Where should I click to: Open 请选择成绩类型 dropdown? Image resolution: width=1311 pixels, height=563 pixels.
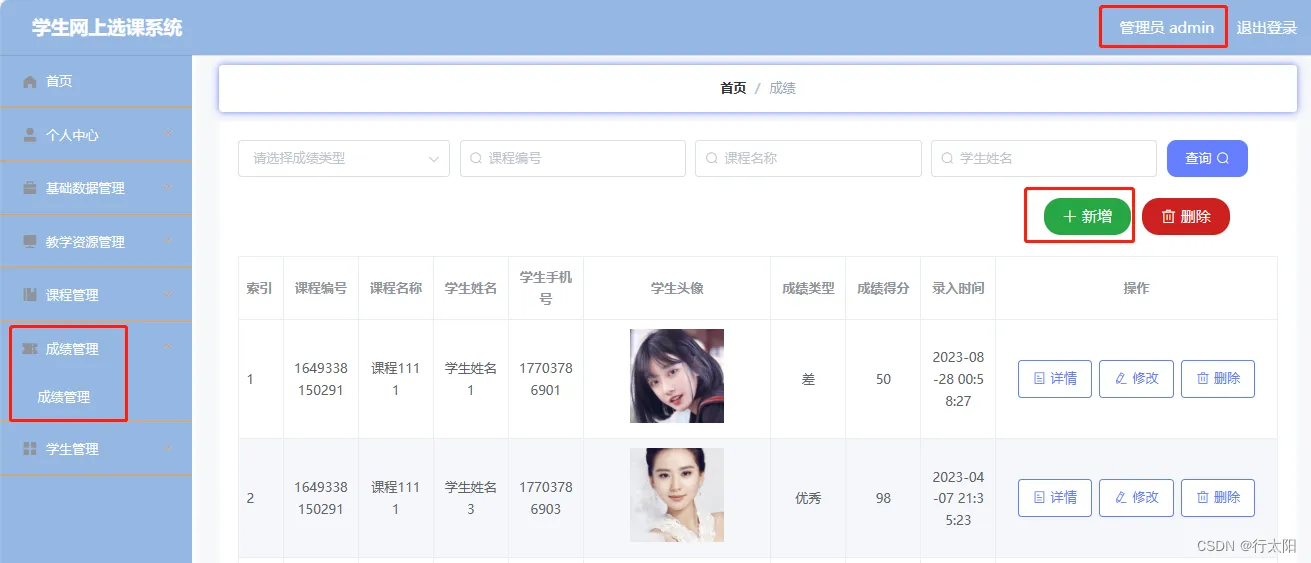click(344, 158)
